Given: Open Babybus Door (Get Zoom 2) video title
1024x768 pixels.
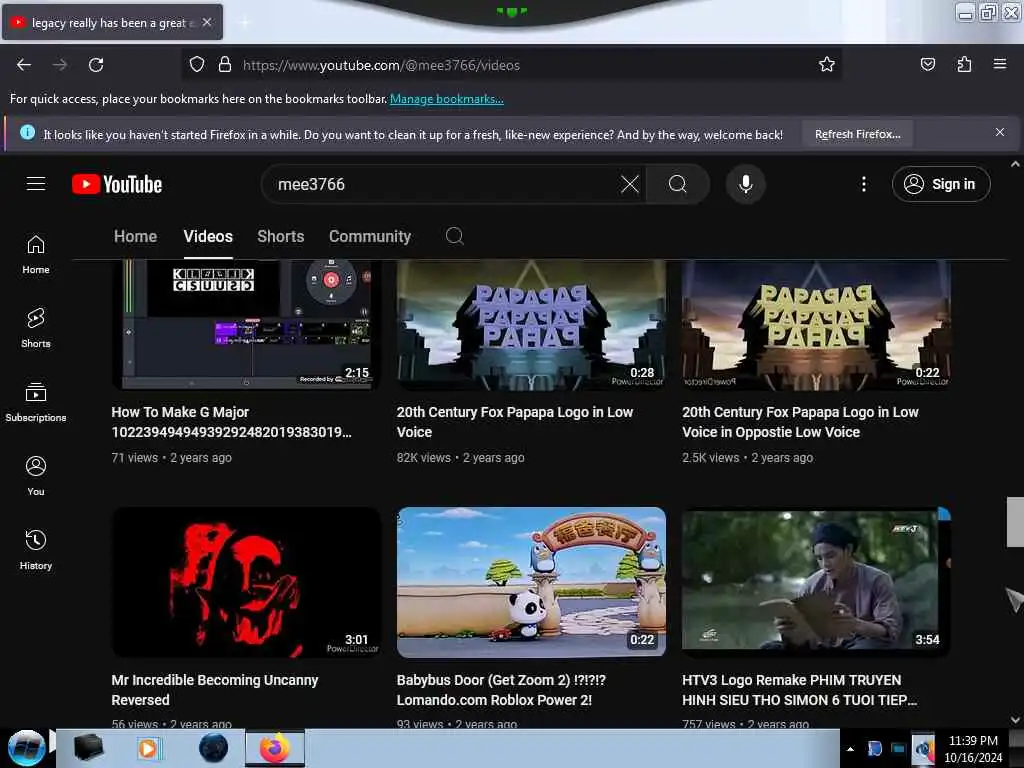Looking at the screenshot, I should click(501, 690).
